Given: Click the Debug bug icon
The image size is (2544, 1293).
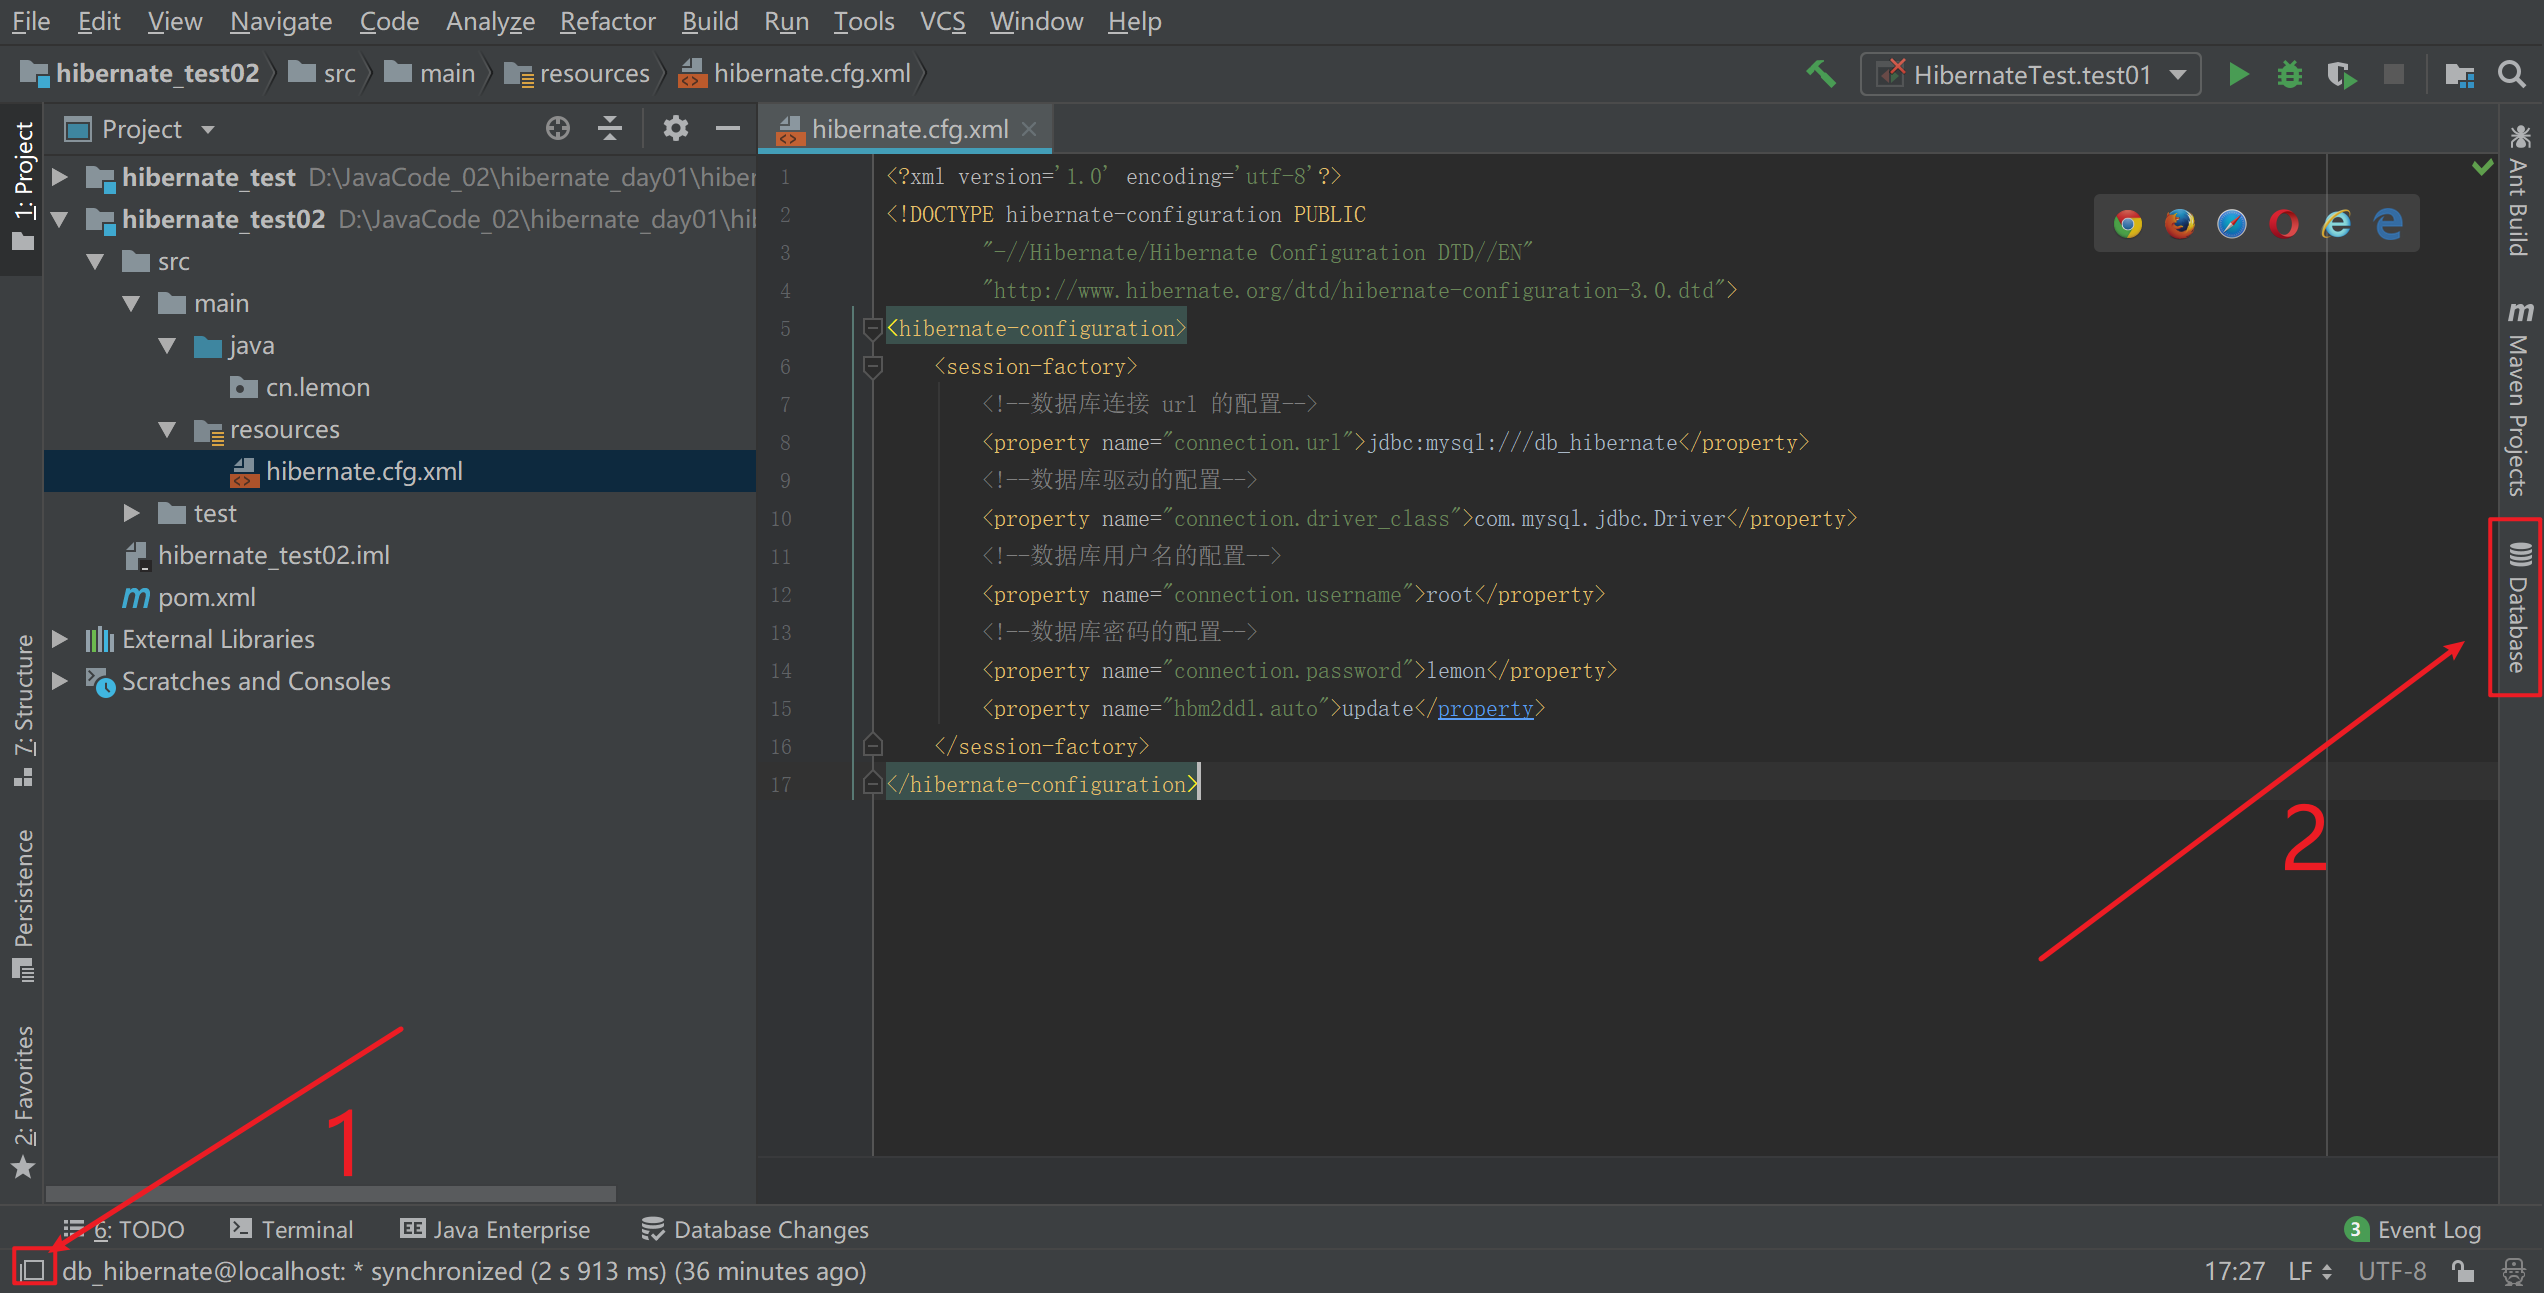Looking at the screenshot, I should coord(2290,75).
